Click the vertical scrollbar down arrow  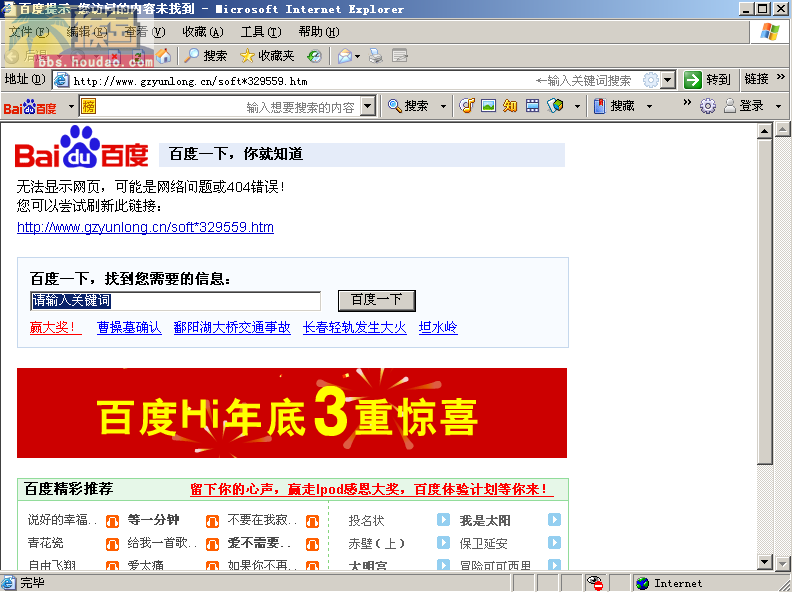pos(765,562)
